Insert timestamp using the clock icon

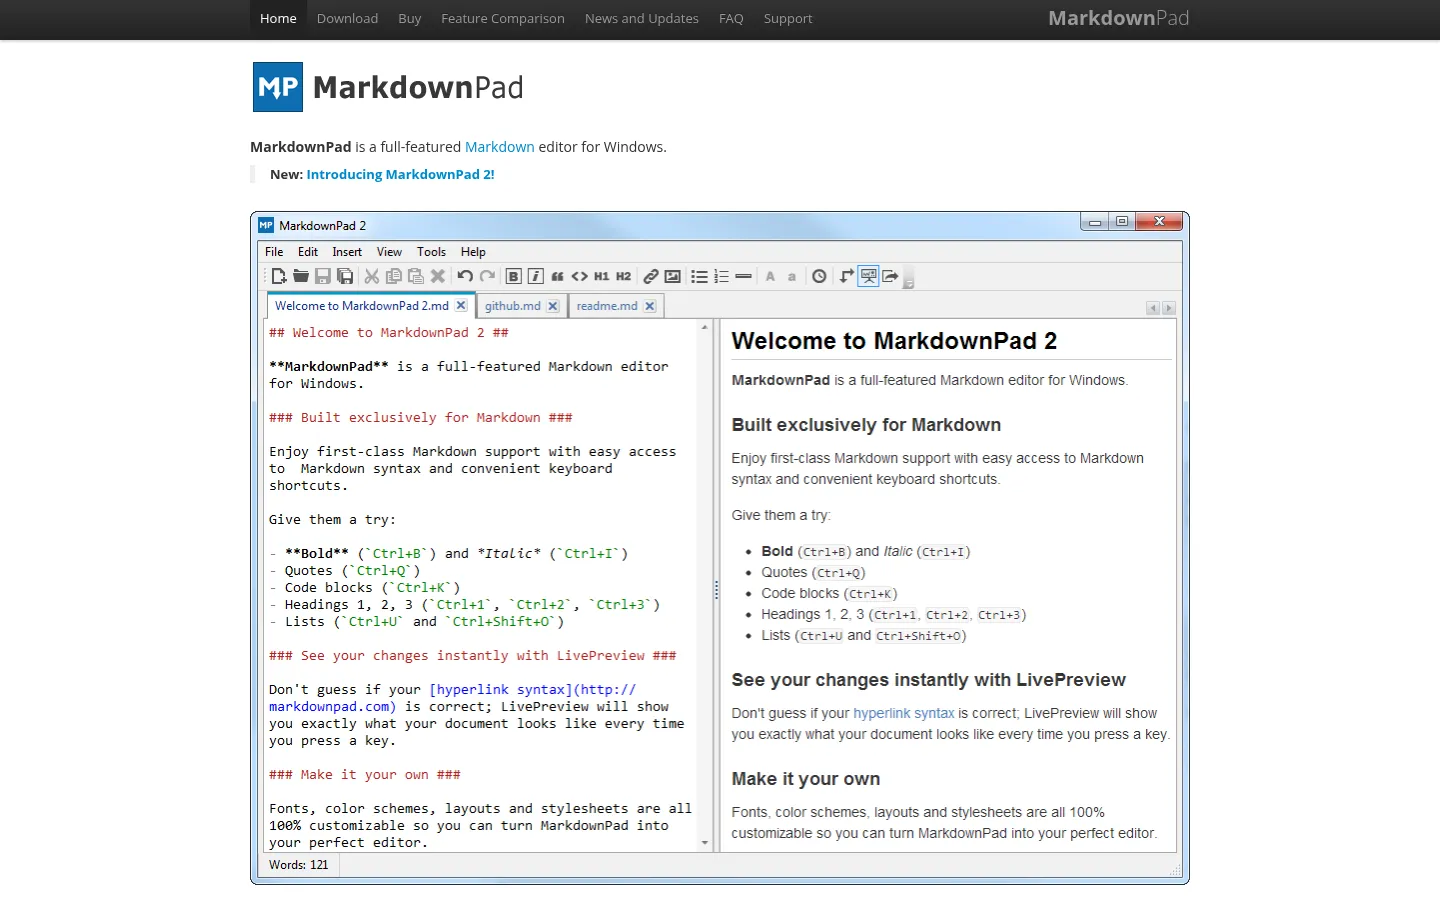point(819,276)
